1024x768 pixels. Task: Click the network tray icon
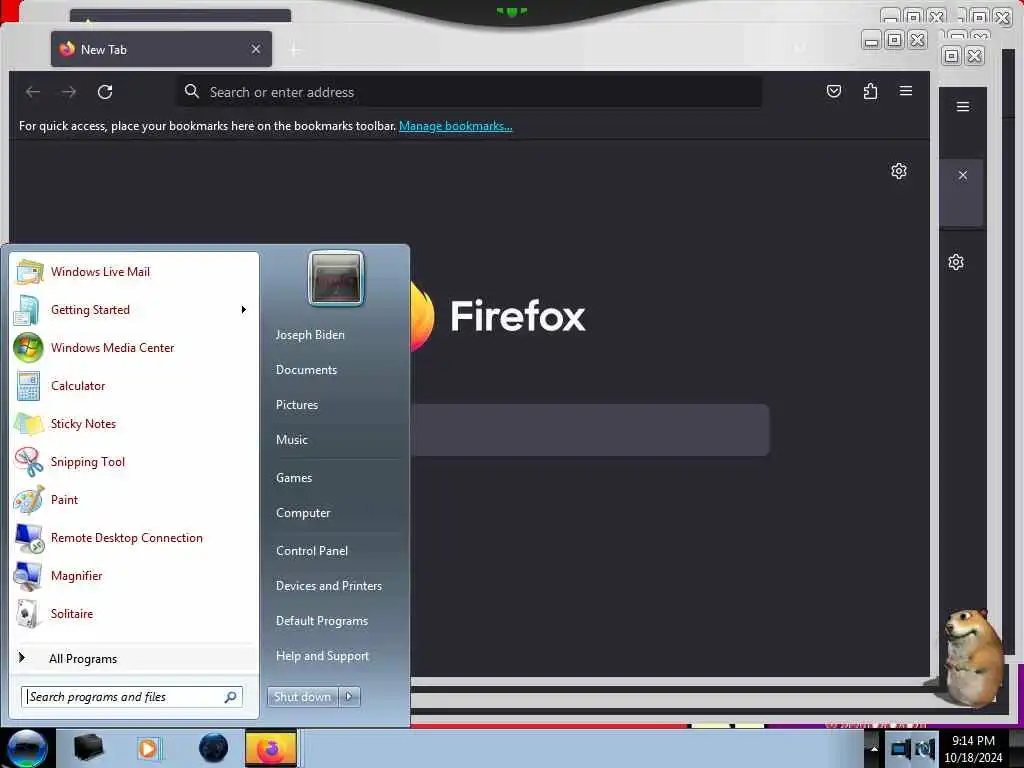900,749
